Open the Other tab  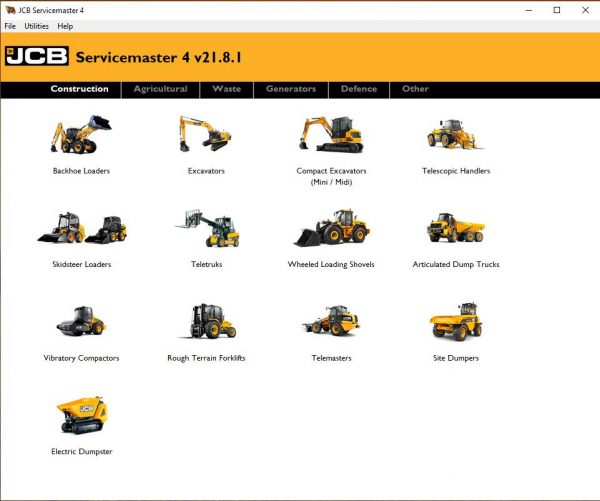[x=415, y=89]
